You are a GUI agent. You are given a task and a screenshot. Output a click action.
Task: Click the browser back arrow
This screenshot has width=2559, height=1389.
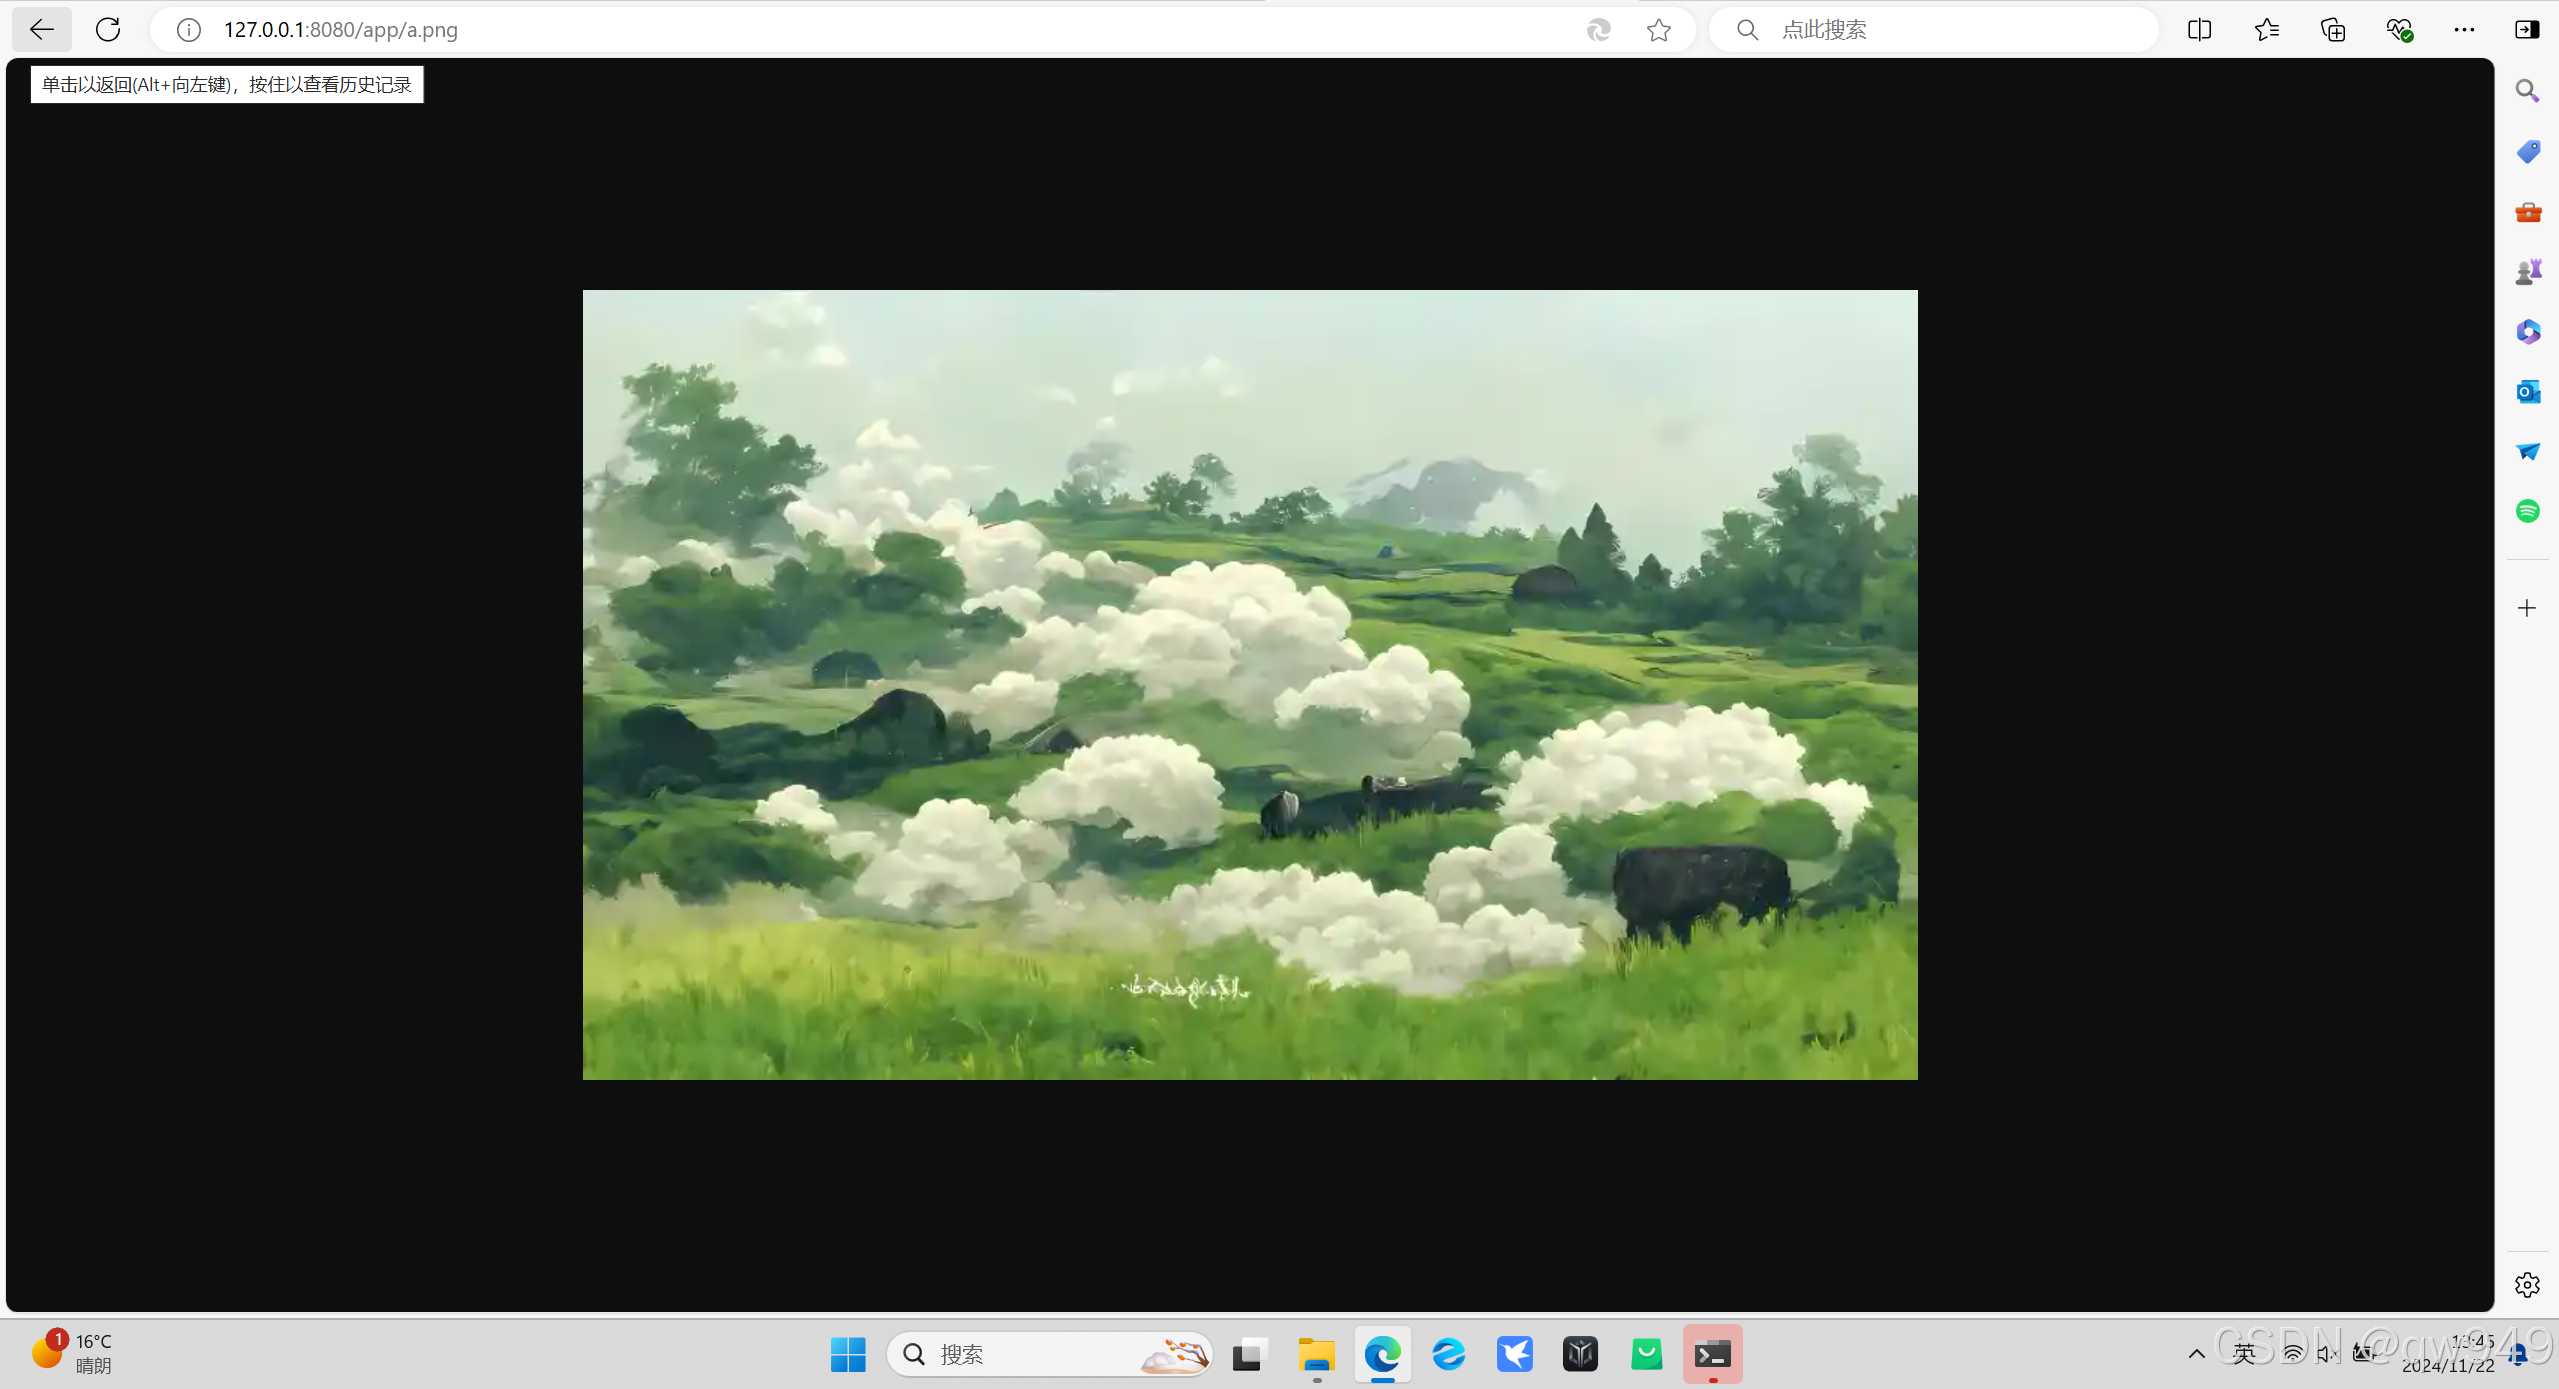41,29
